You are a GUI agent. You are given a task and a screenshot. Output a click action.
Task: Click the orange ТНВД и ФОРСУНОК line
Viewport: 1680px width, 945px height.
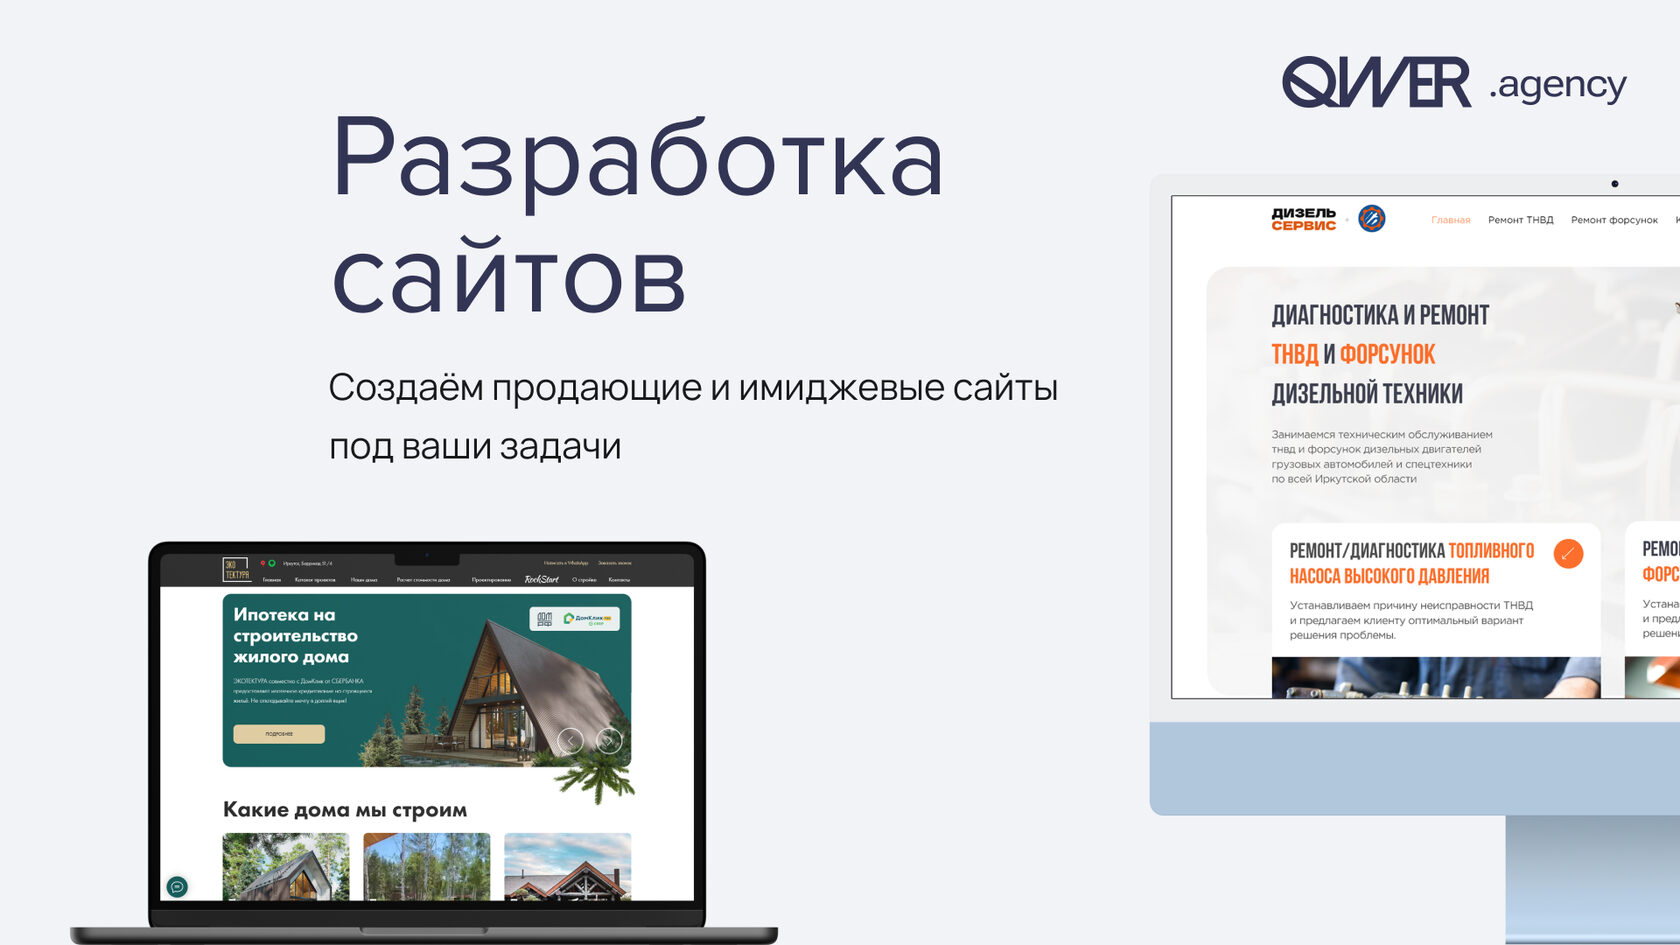point(1353,354)
